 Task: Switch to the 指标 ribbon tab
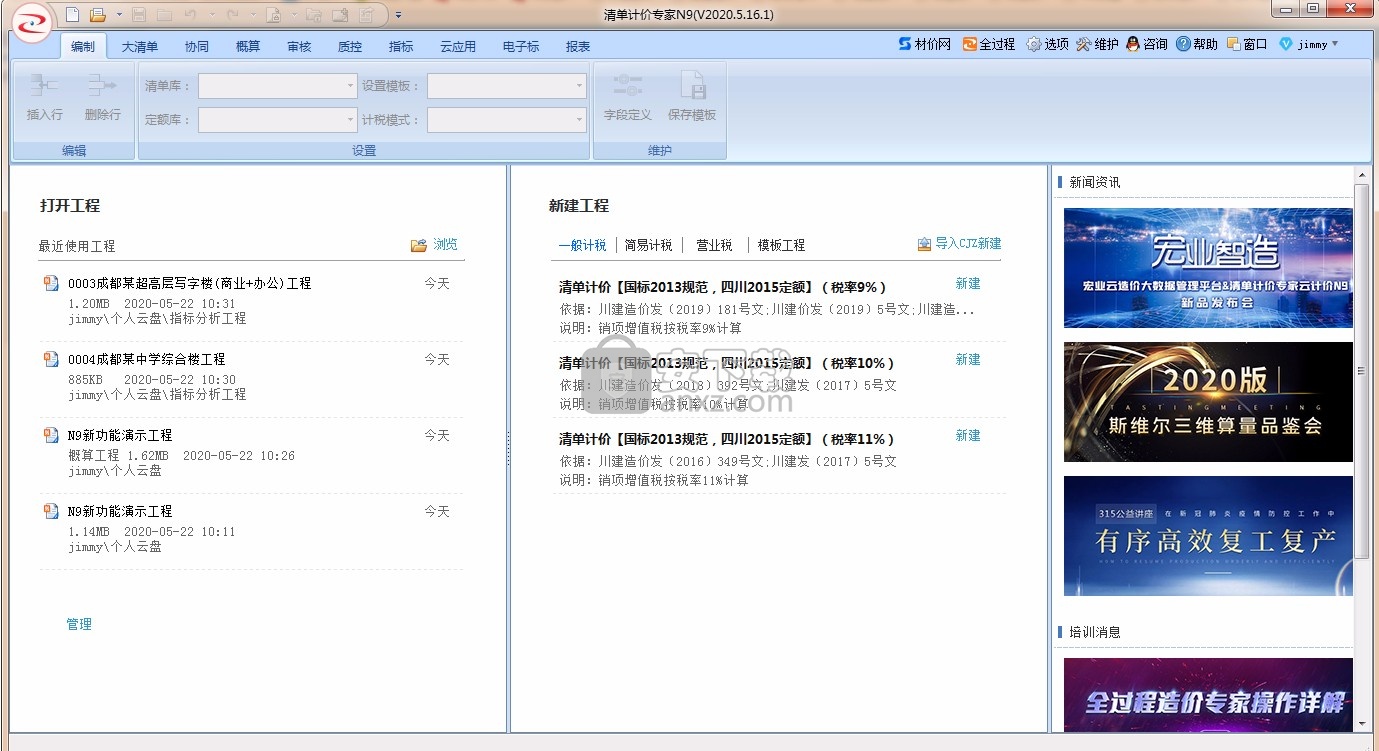coord(401,46)
